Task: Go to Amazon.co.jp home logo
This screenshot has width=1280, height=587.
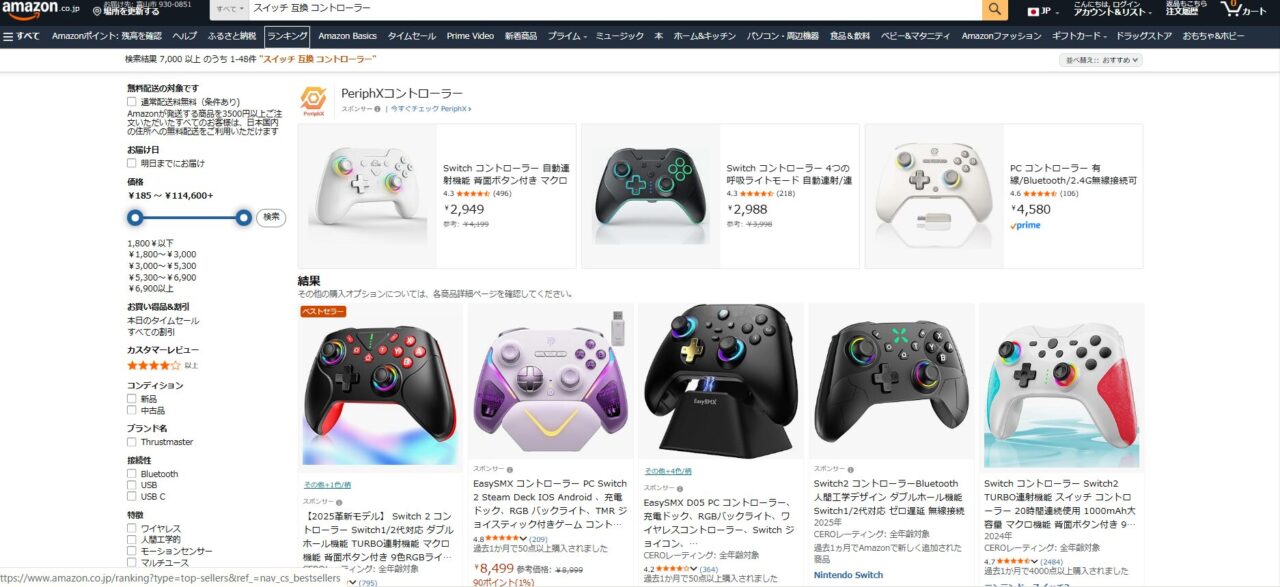Action: coord(39,8)
